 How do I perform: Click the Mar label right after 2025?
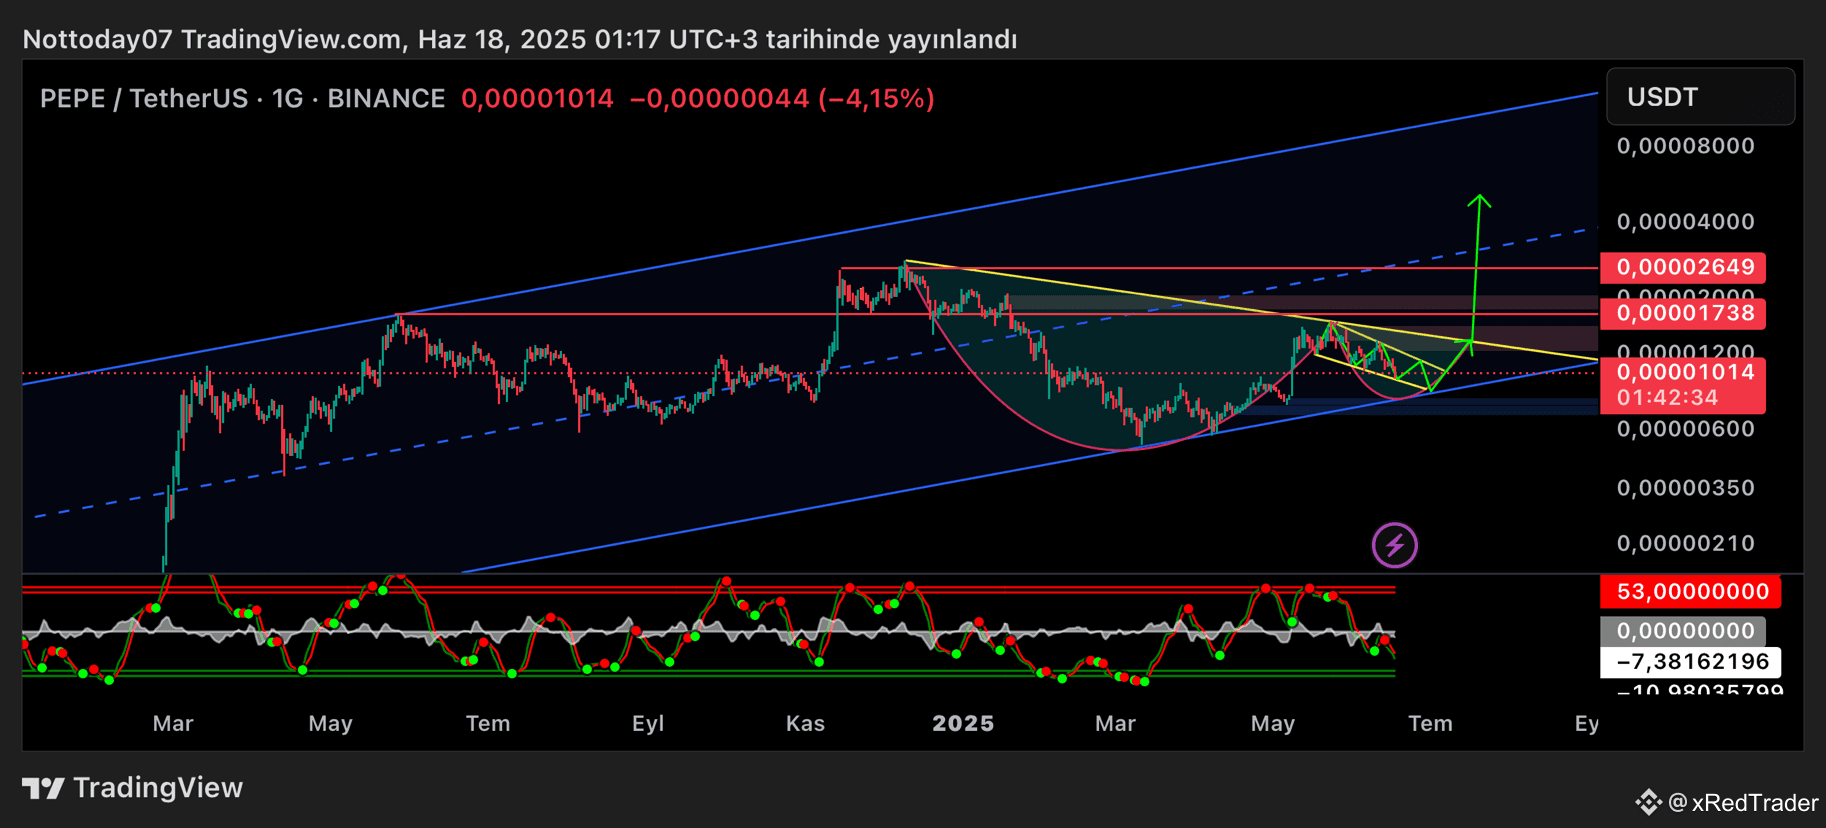pos(1115,723)
